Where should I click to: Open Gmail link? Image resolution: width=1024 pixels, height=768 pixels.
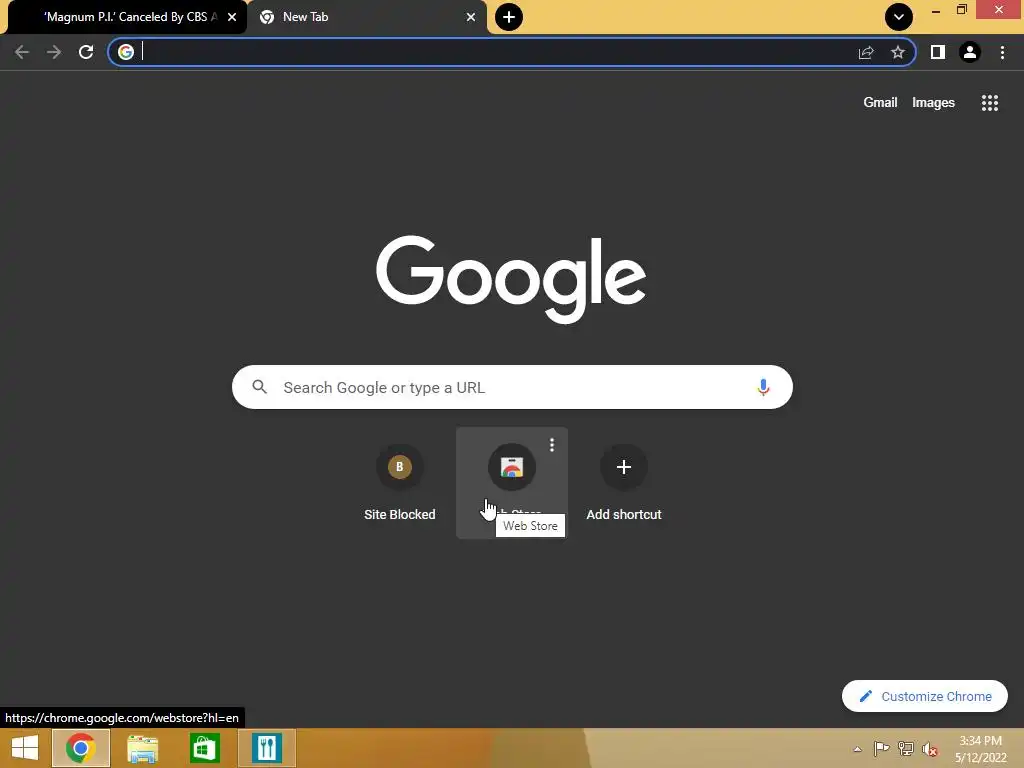[x=880, y=103]
